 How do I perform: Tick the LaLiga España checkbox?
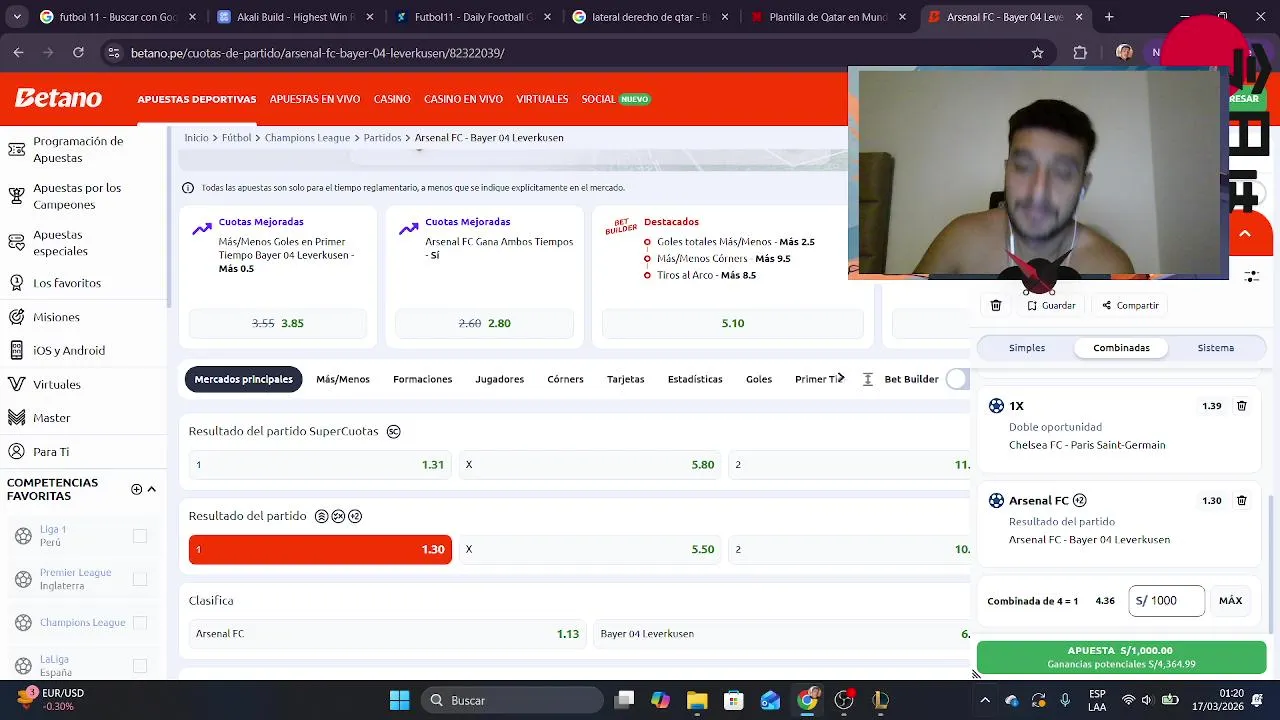coord(140,666)
